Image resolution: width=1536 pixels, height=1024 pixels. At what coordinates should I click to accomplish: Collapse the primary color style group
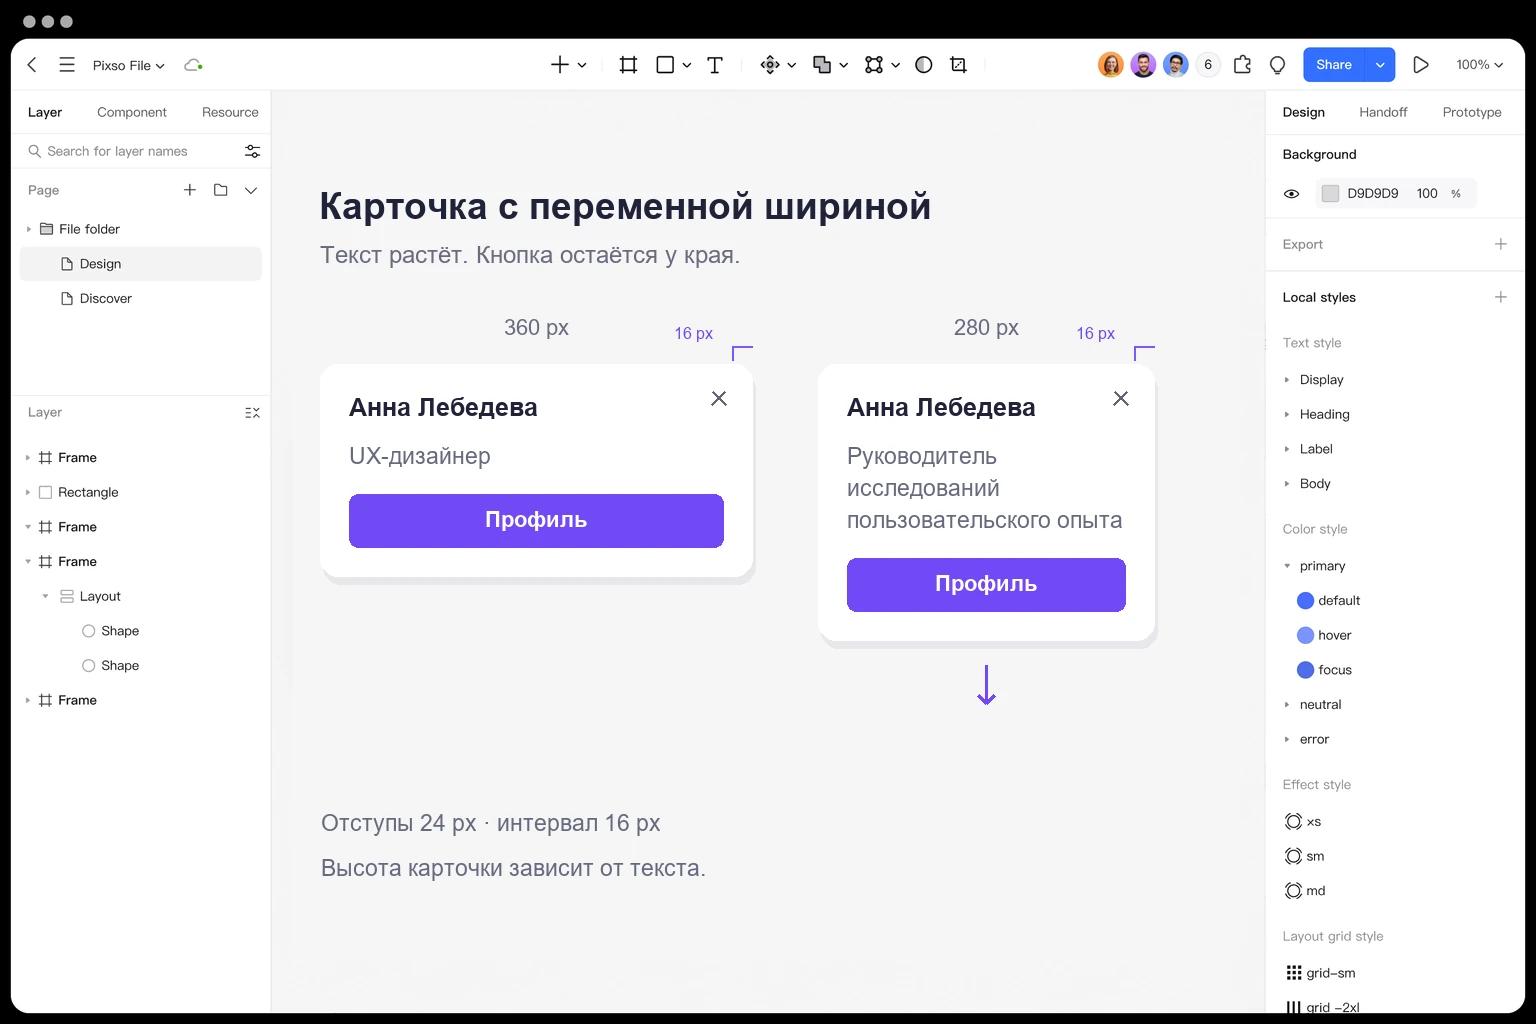(1287, 566)
